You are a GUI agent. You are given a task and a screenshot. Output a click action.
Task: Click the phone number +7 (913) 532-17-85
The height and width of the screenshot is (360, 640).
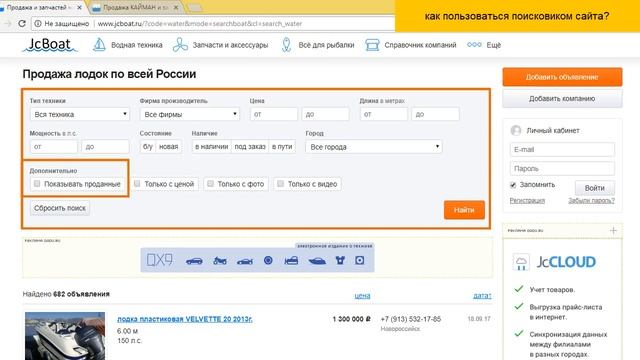[411, 319]
